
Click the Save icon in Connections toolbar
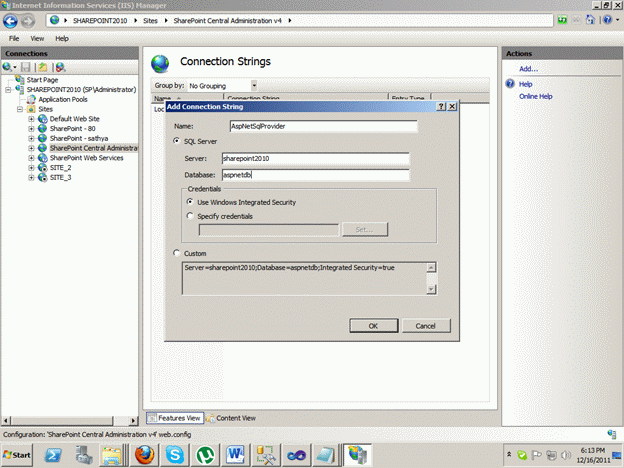coord(26,67)
